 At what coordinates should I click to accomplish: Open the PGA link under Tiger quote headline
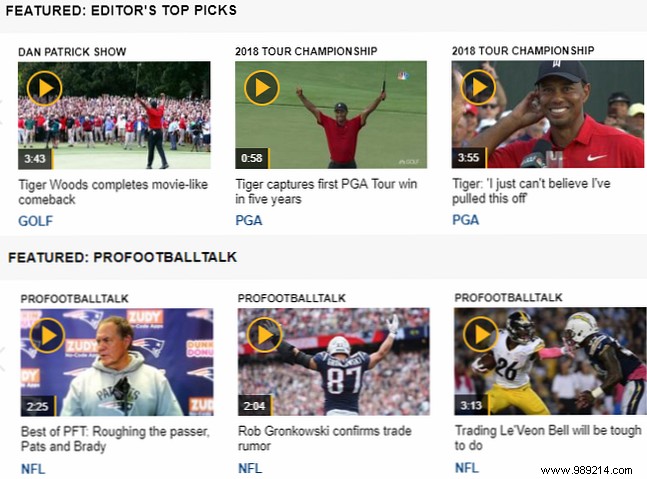pos(465,219)
